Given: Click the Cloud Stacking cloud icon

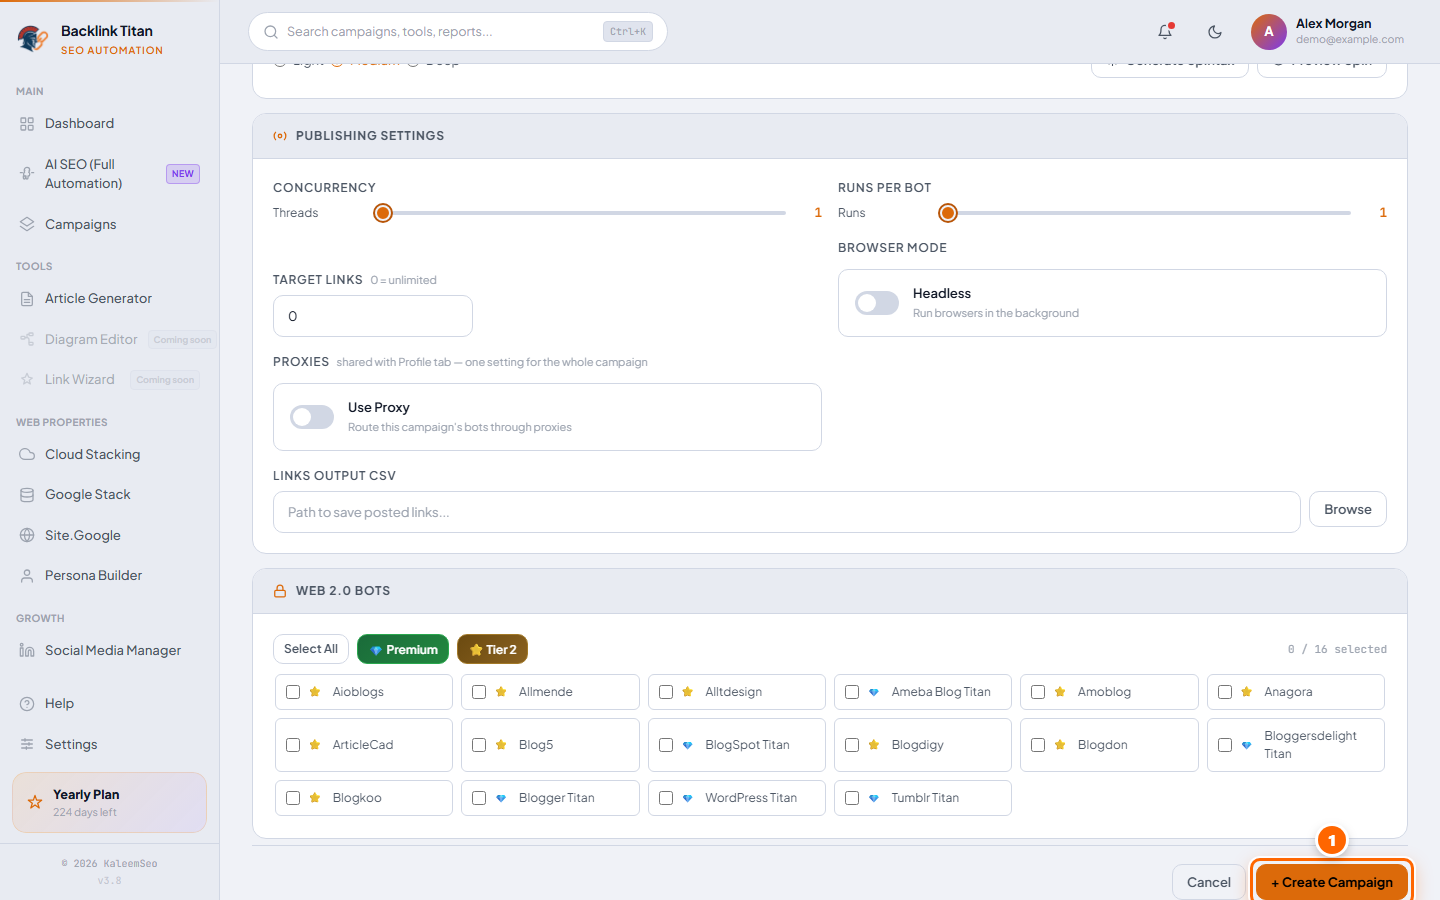Looking at the screenshot, I should tap(27, 454).
